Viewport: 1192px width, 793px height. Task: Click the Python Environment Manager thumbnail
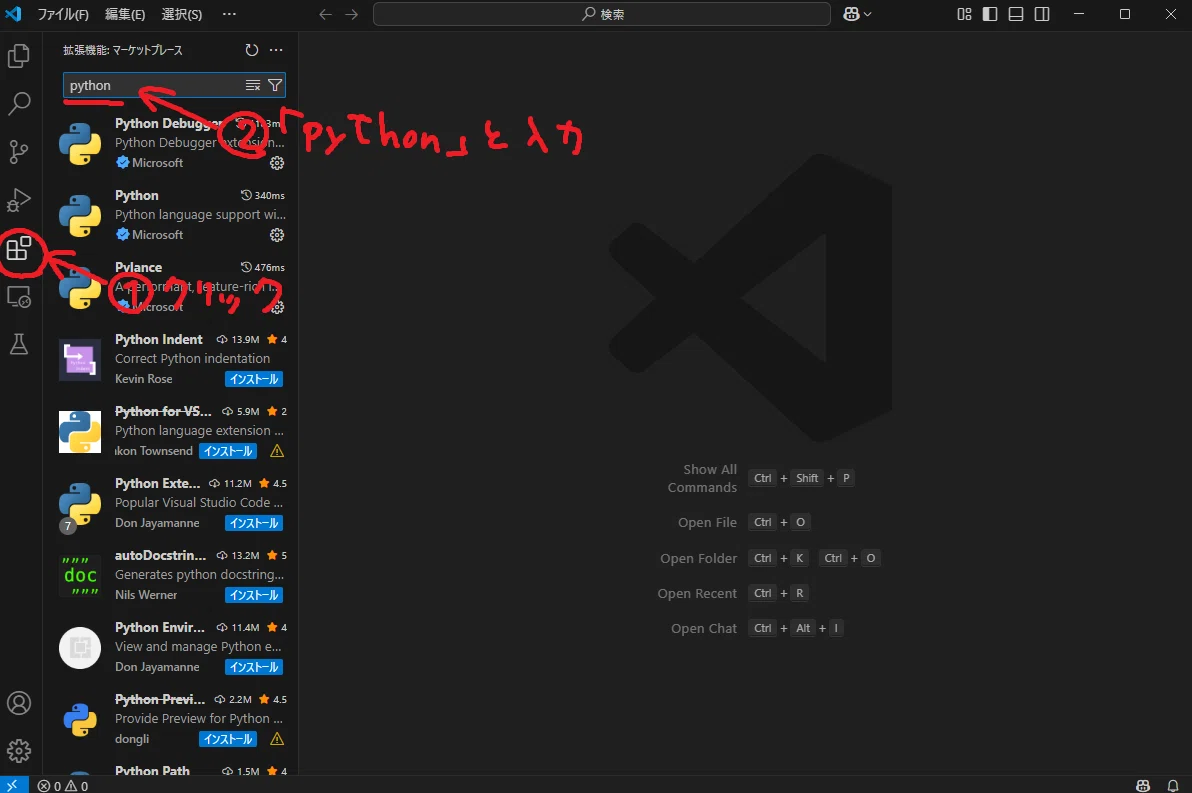[x=80, y=648]
